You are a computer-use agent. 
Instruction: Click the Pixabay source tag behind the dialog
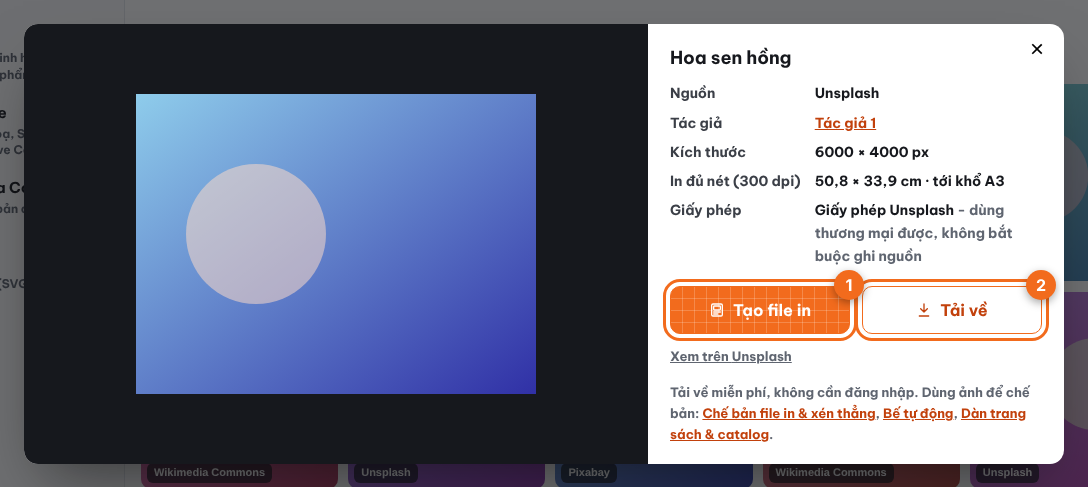(x=588, y=472)
